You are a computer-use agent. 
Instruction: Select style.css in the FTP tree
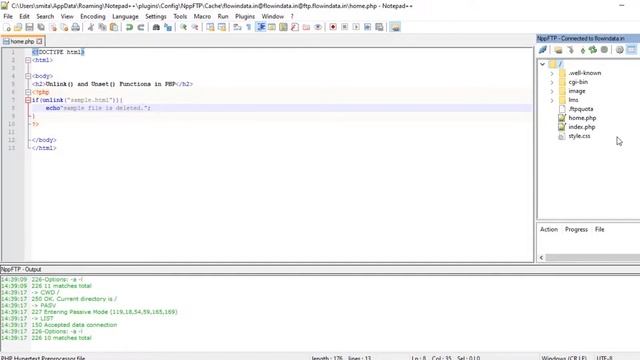coord(579,136)
